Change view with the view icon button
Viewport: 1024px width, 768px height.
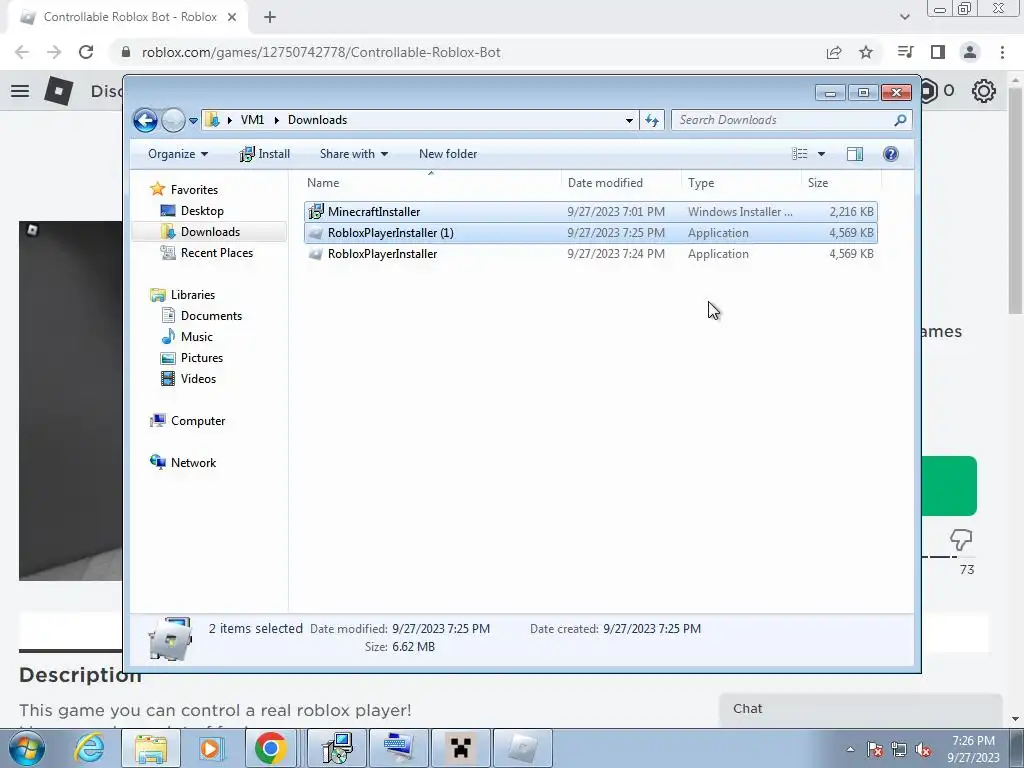coord(799,154)
